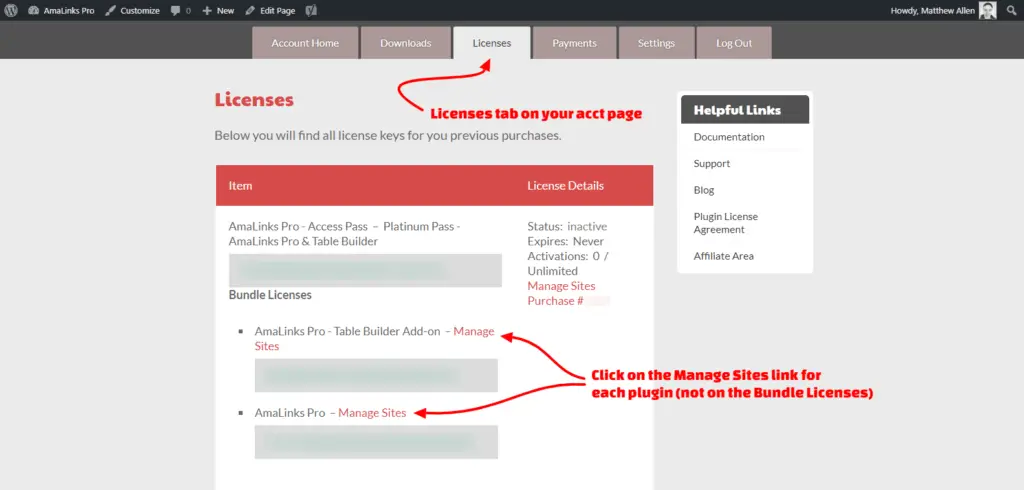The image size is (1024, 490).
Task: Click the Bundle Licenses label
Action: (270, 295)
